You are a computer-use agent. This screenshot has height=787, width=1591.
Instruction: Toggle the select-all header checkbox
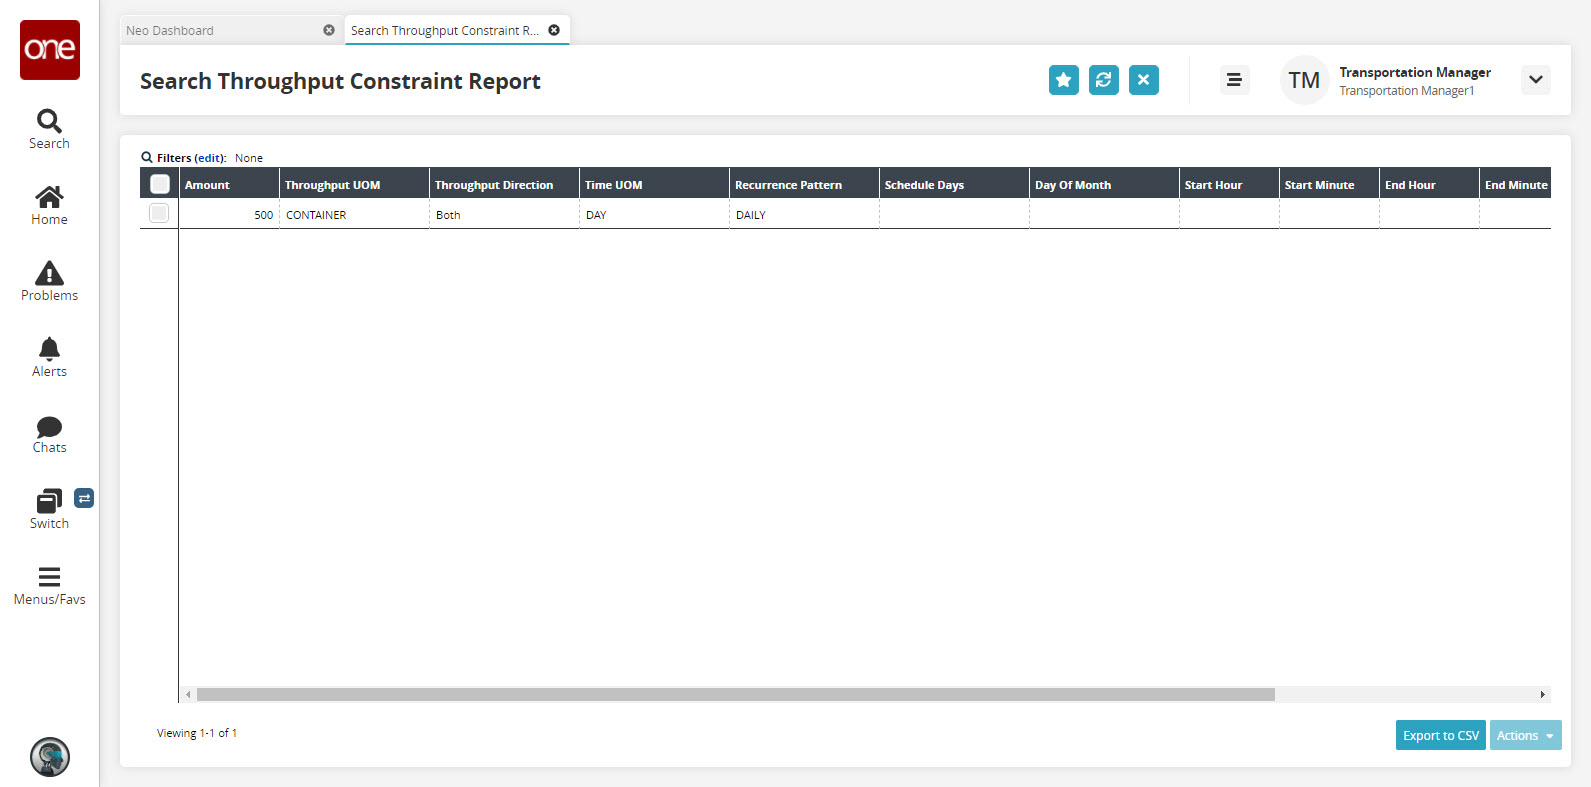pos(159,184)
